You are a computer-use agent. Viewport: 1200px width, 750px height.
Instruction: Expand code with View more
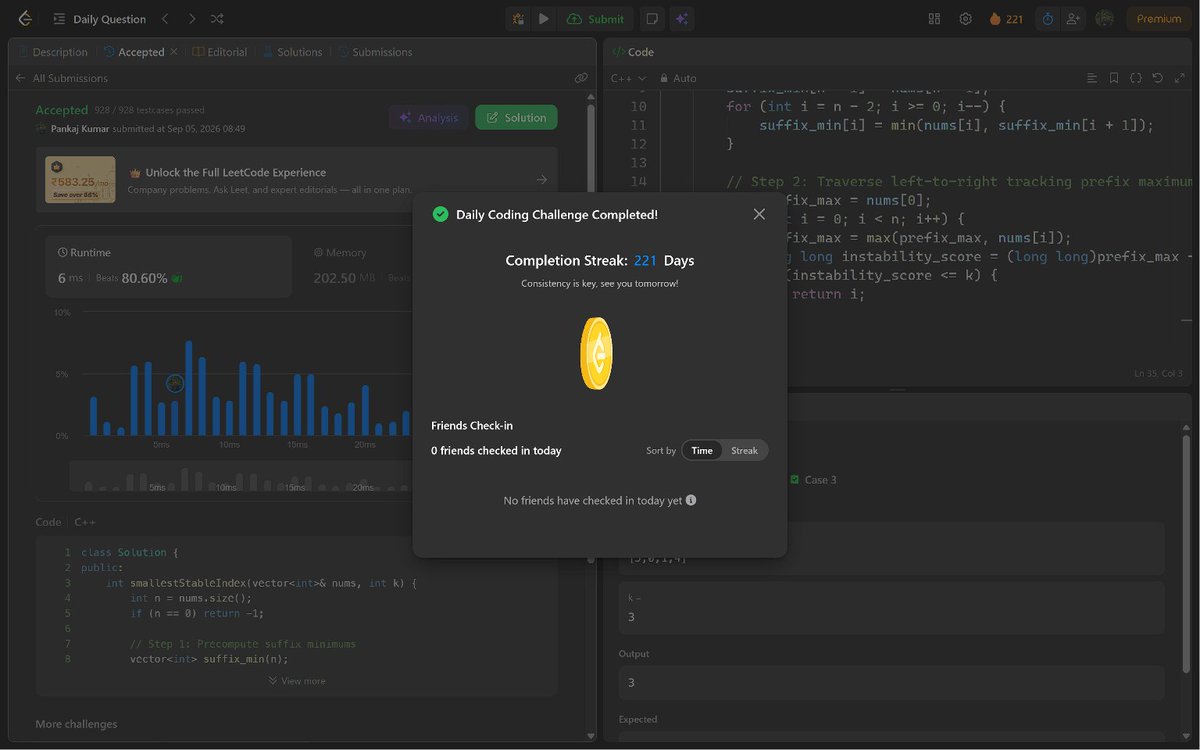pyautogui.click(x=297, y=681)
